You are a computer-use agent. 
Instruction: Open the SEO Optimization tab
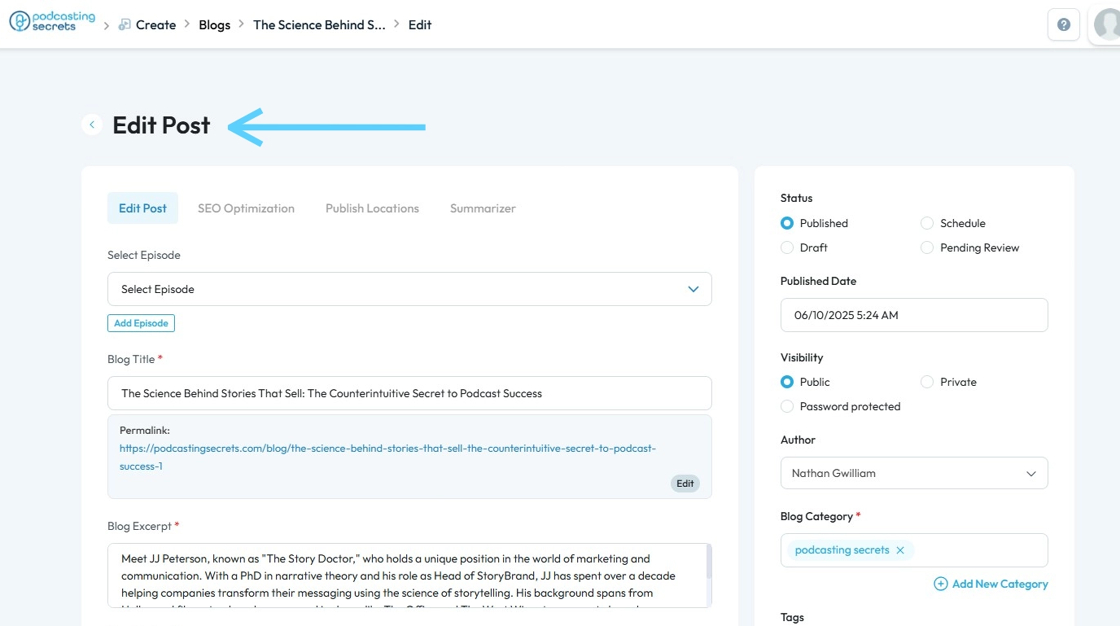pyautogui.click(x=246, y=208)
